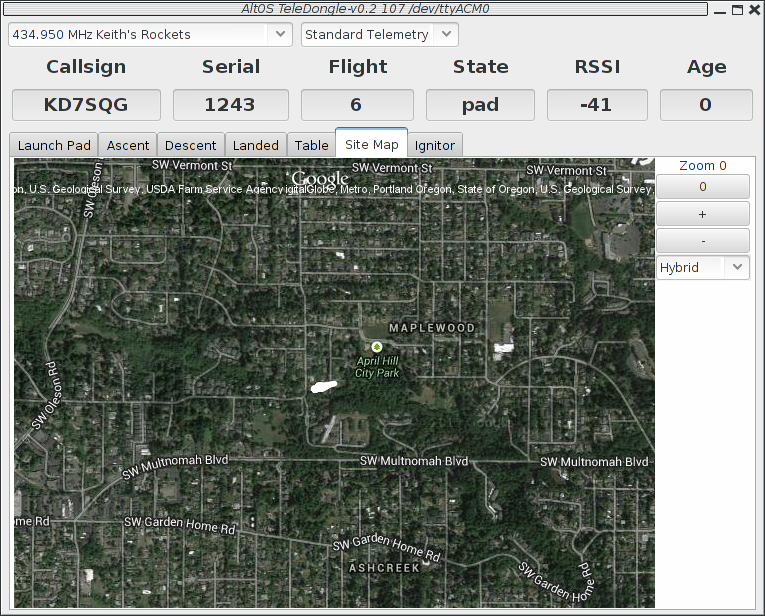Screen dimensions: 765x616
Task: Expand the 434.950 MHz frequency dropdown
Action: pos(279,35)
